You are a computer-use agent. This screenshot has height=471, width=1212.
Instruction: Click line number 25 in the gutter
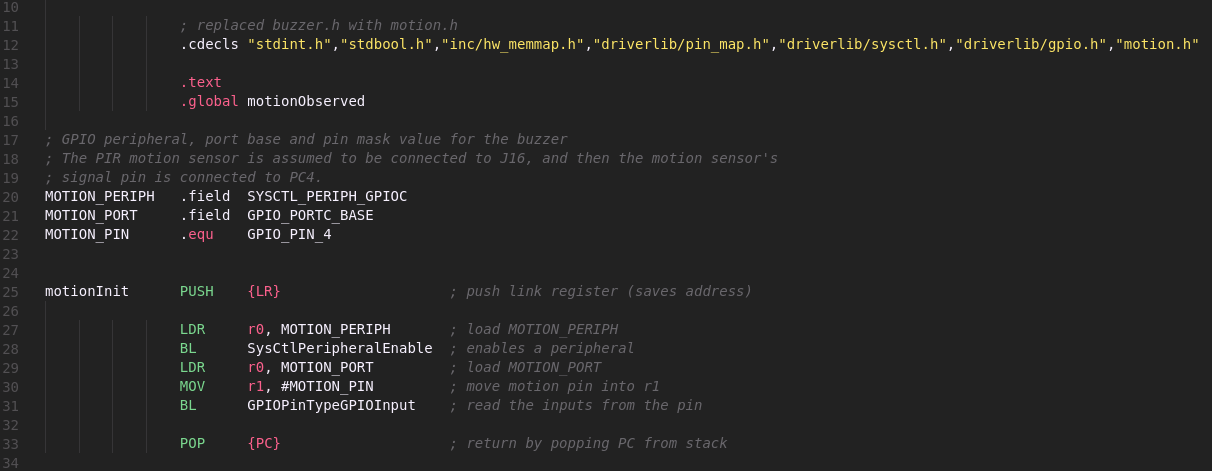[11, 291]
